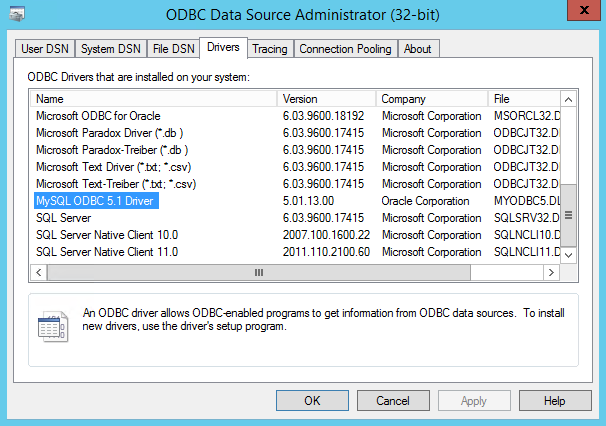Click the Cancel button

pos(393,400)
